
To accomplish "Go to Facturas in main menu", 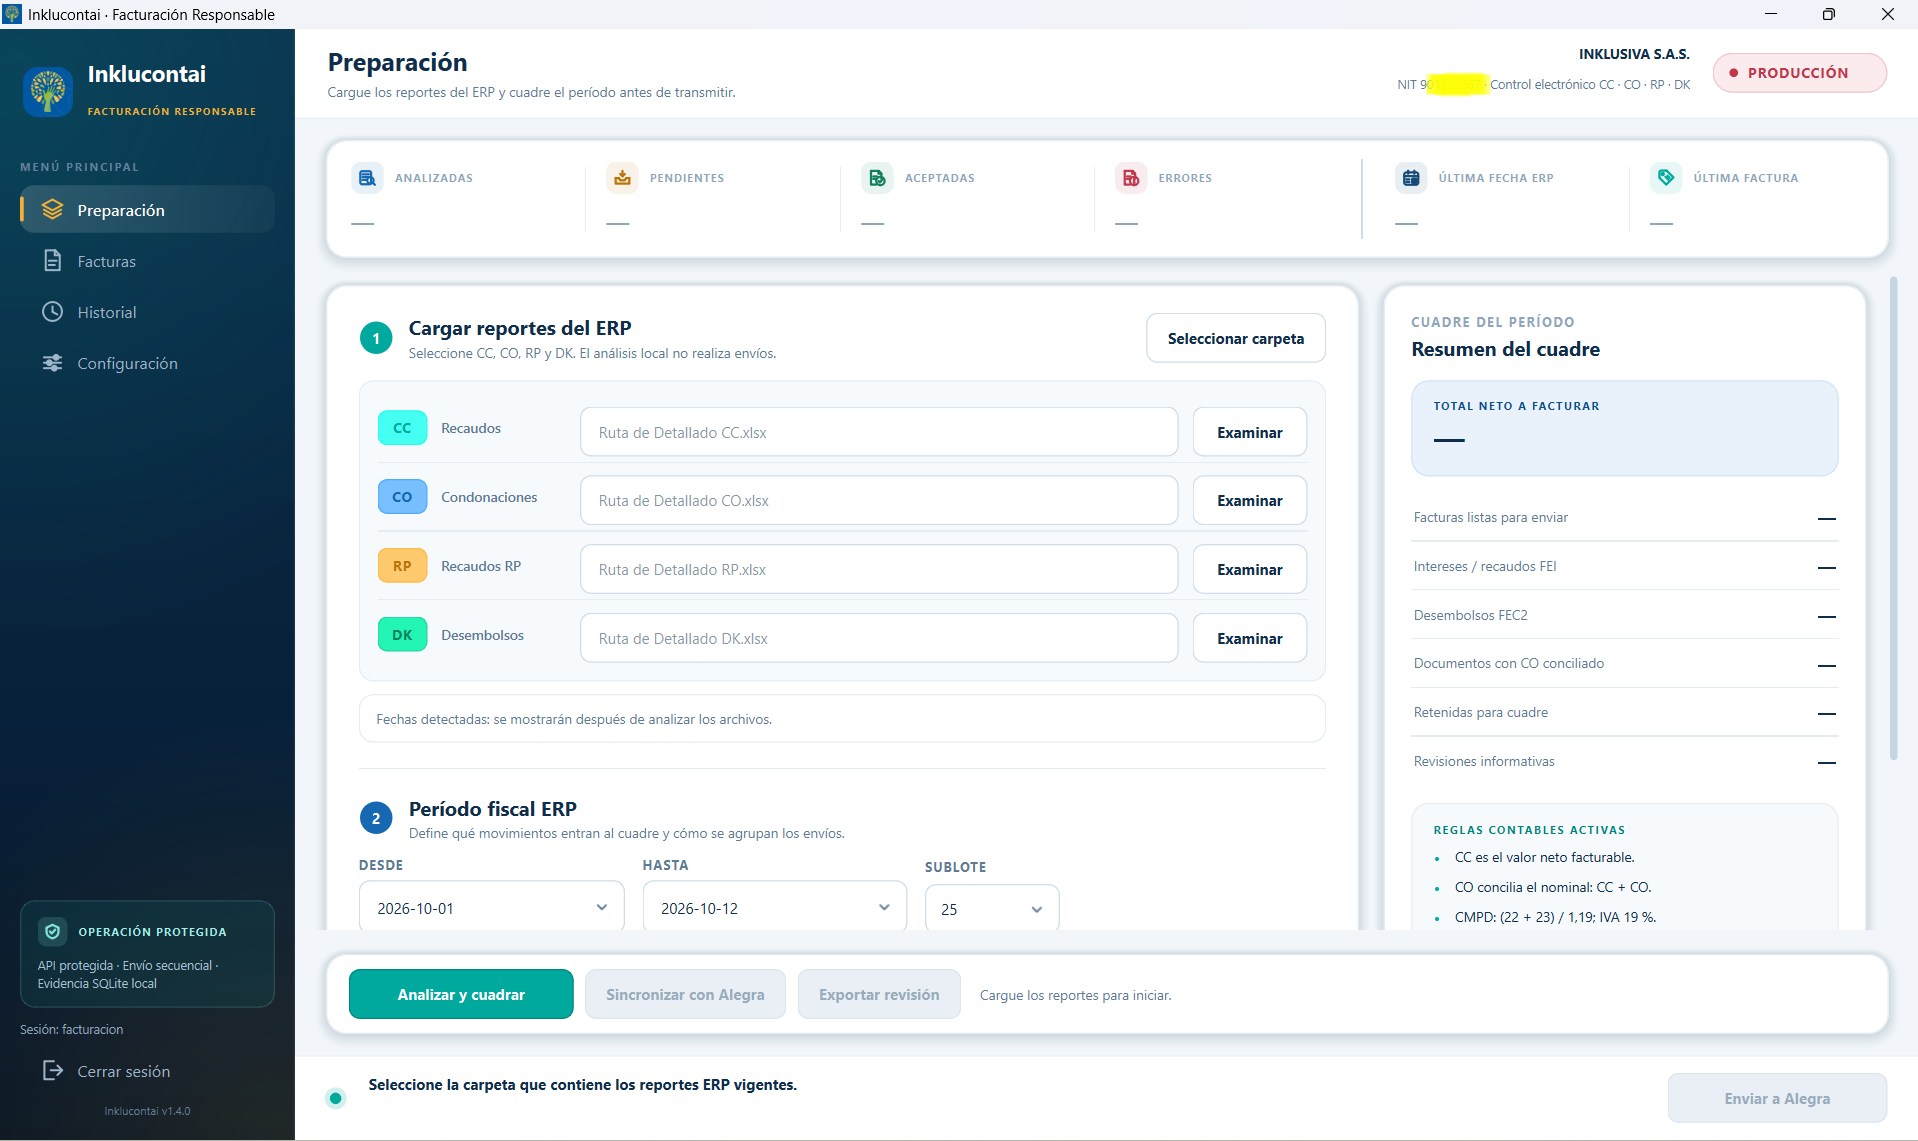I will click(147, 261).
